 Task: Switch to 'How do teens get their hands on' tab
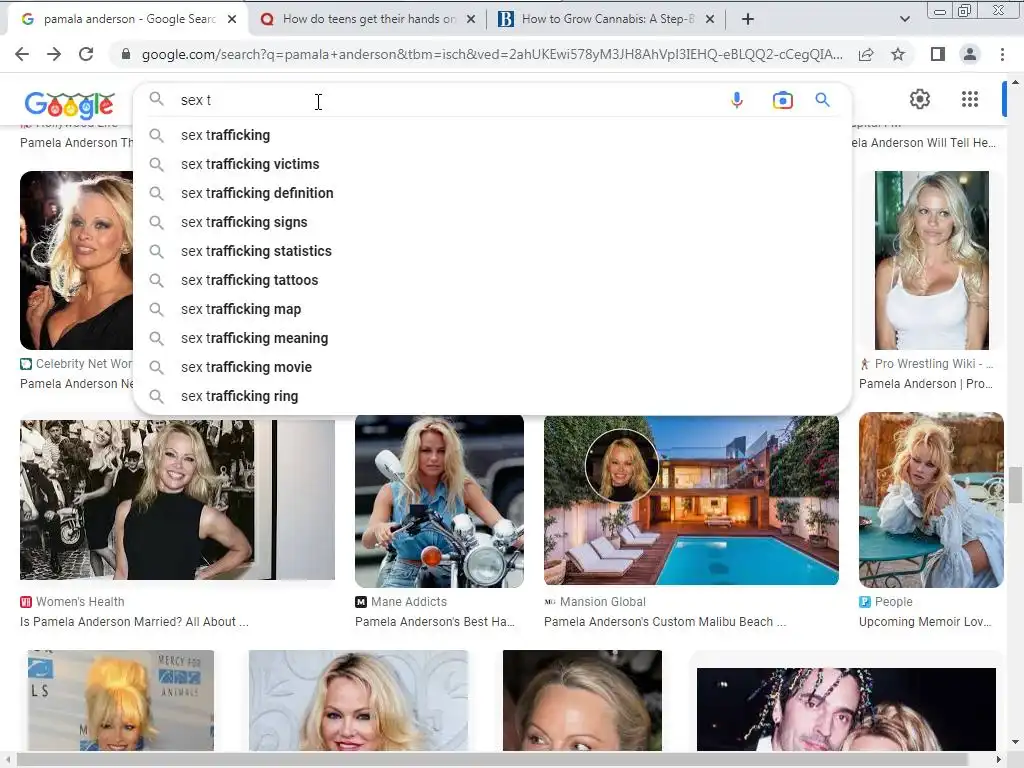click(x=366, y=19)
